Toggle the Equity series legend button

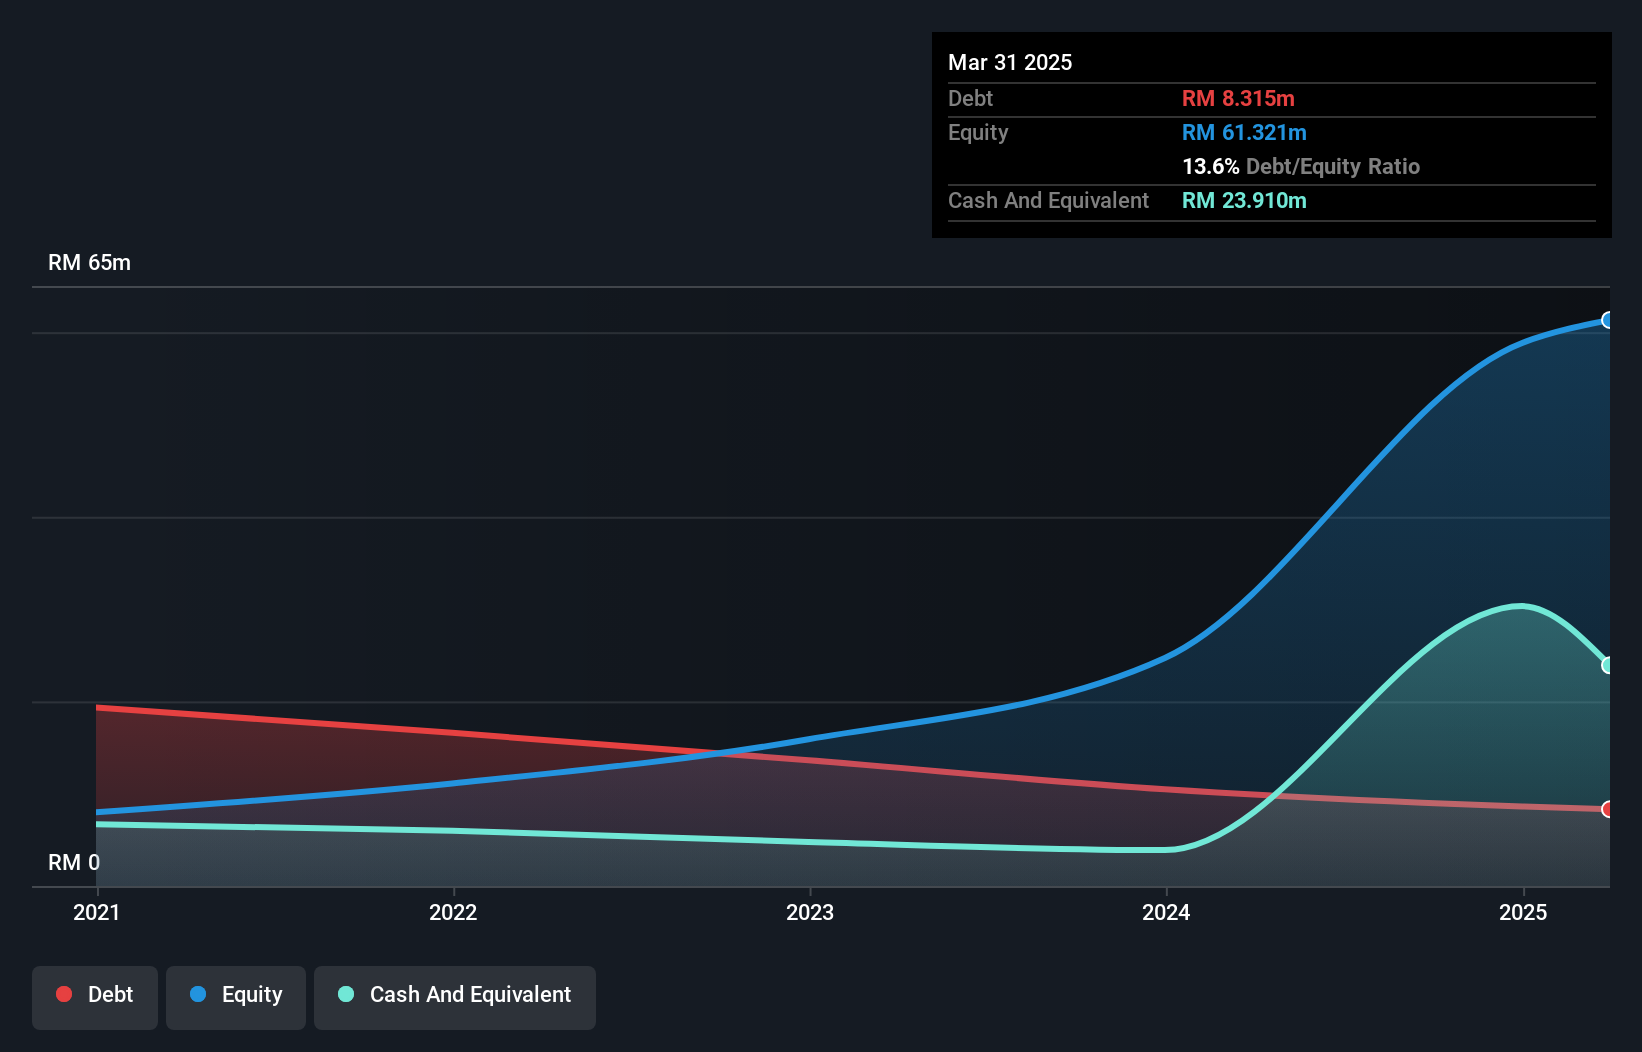pos(236,997)
